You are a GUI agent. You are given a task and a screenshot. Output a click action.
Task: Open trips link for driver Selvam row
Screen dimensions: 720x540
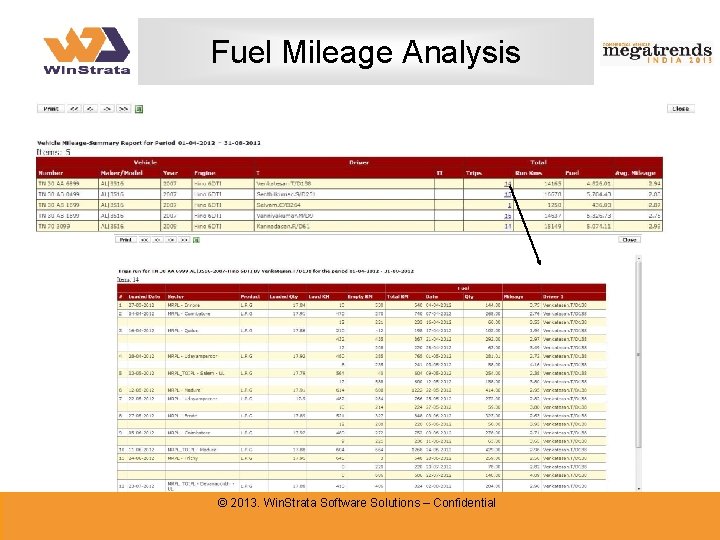(x=509, y=205)
